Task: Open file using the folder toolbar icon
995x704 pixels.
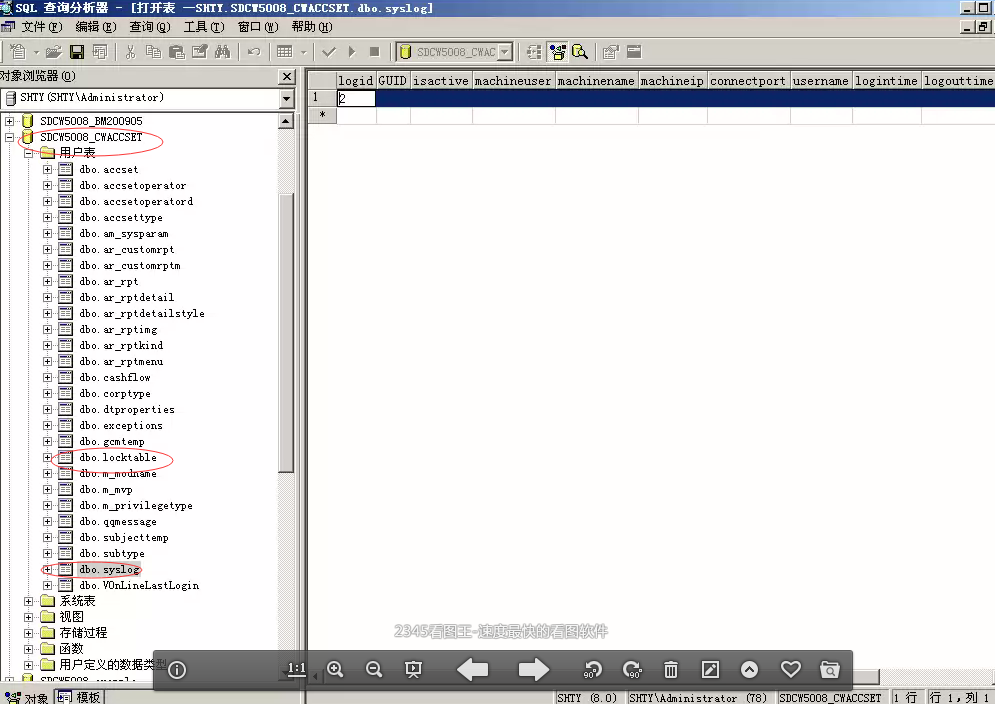Action: [x=53, y=52]
